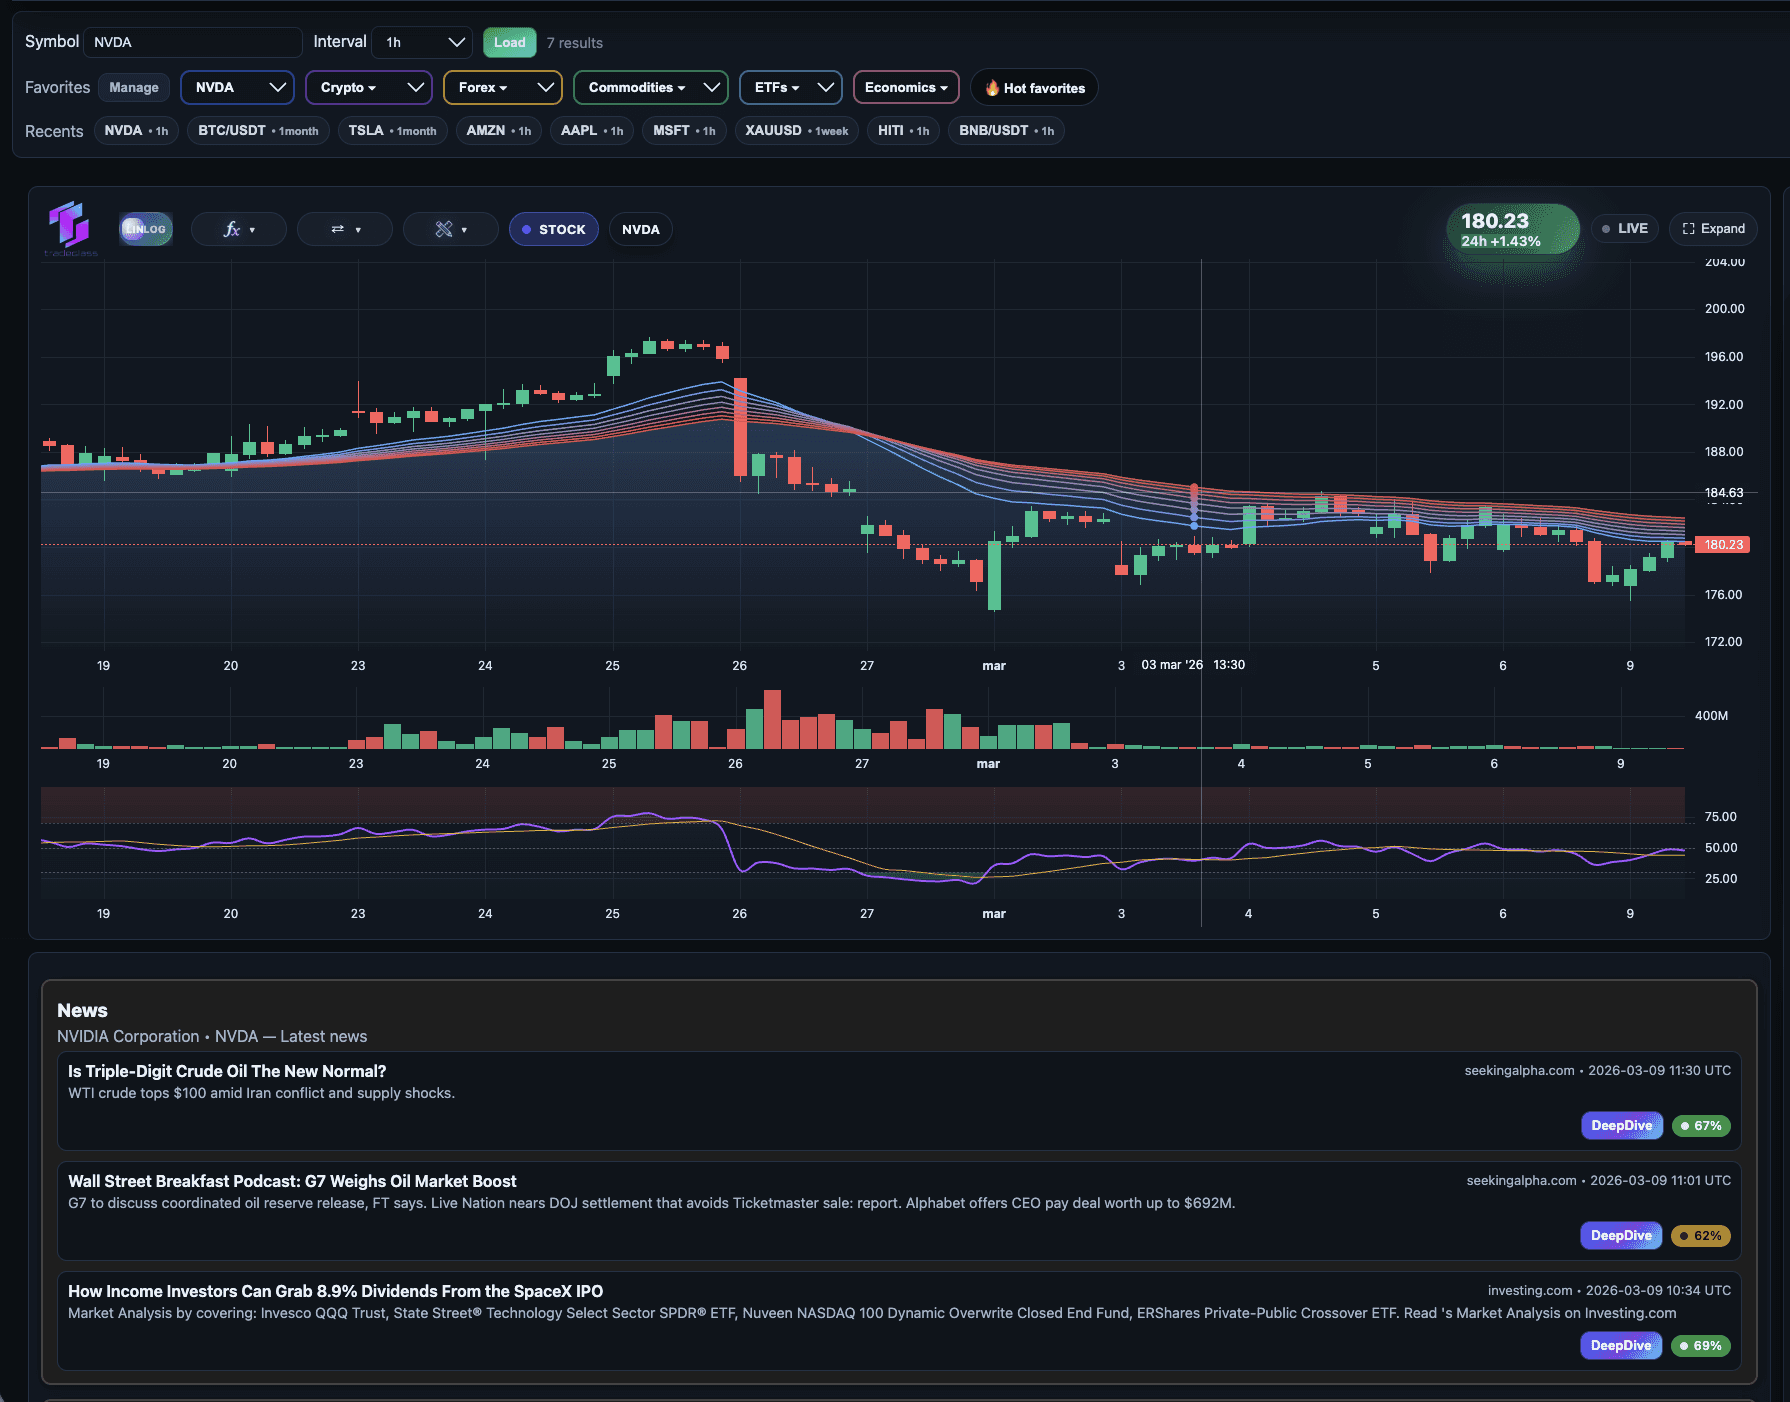Screen dimensions: 1790x1402
Task: Click the Symbol input field
Action: (x=192, y=42)
